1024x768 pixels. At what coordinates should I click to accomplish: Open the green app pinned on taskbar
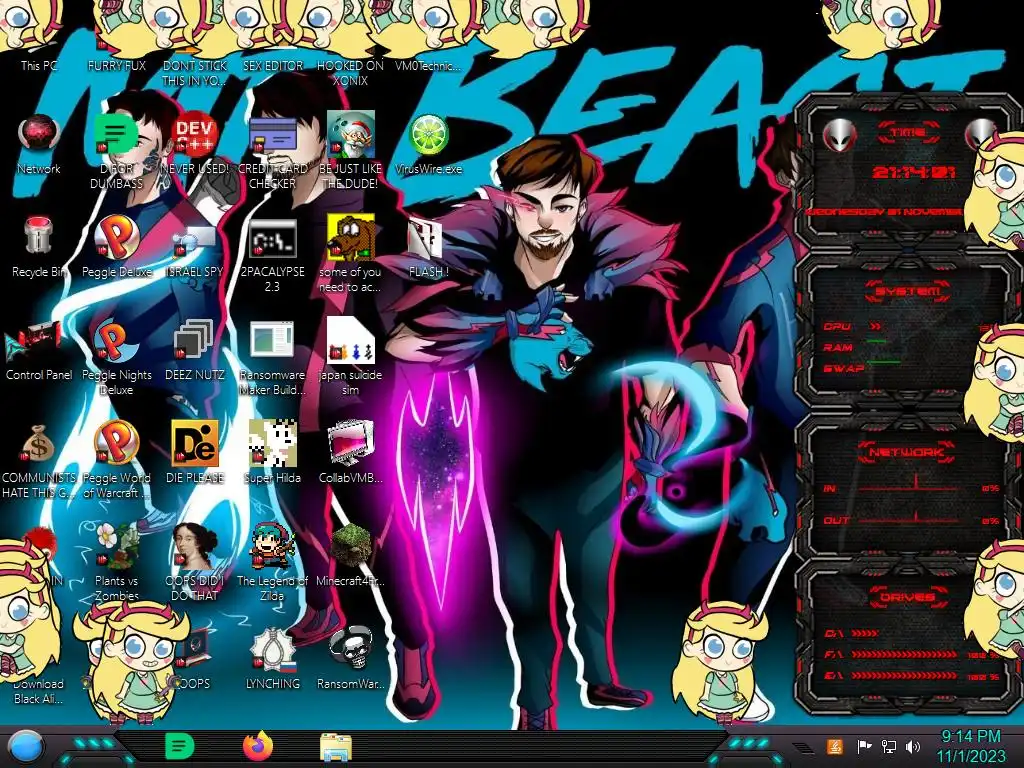coord(179,747)
